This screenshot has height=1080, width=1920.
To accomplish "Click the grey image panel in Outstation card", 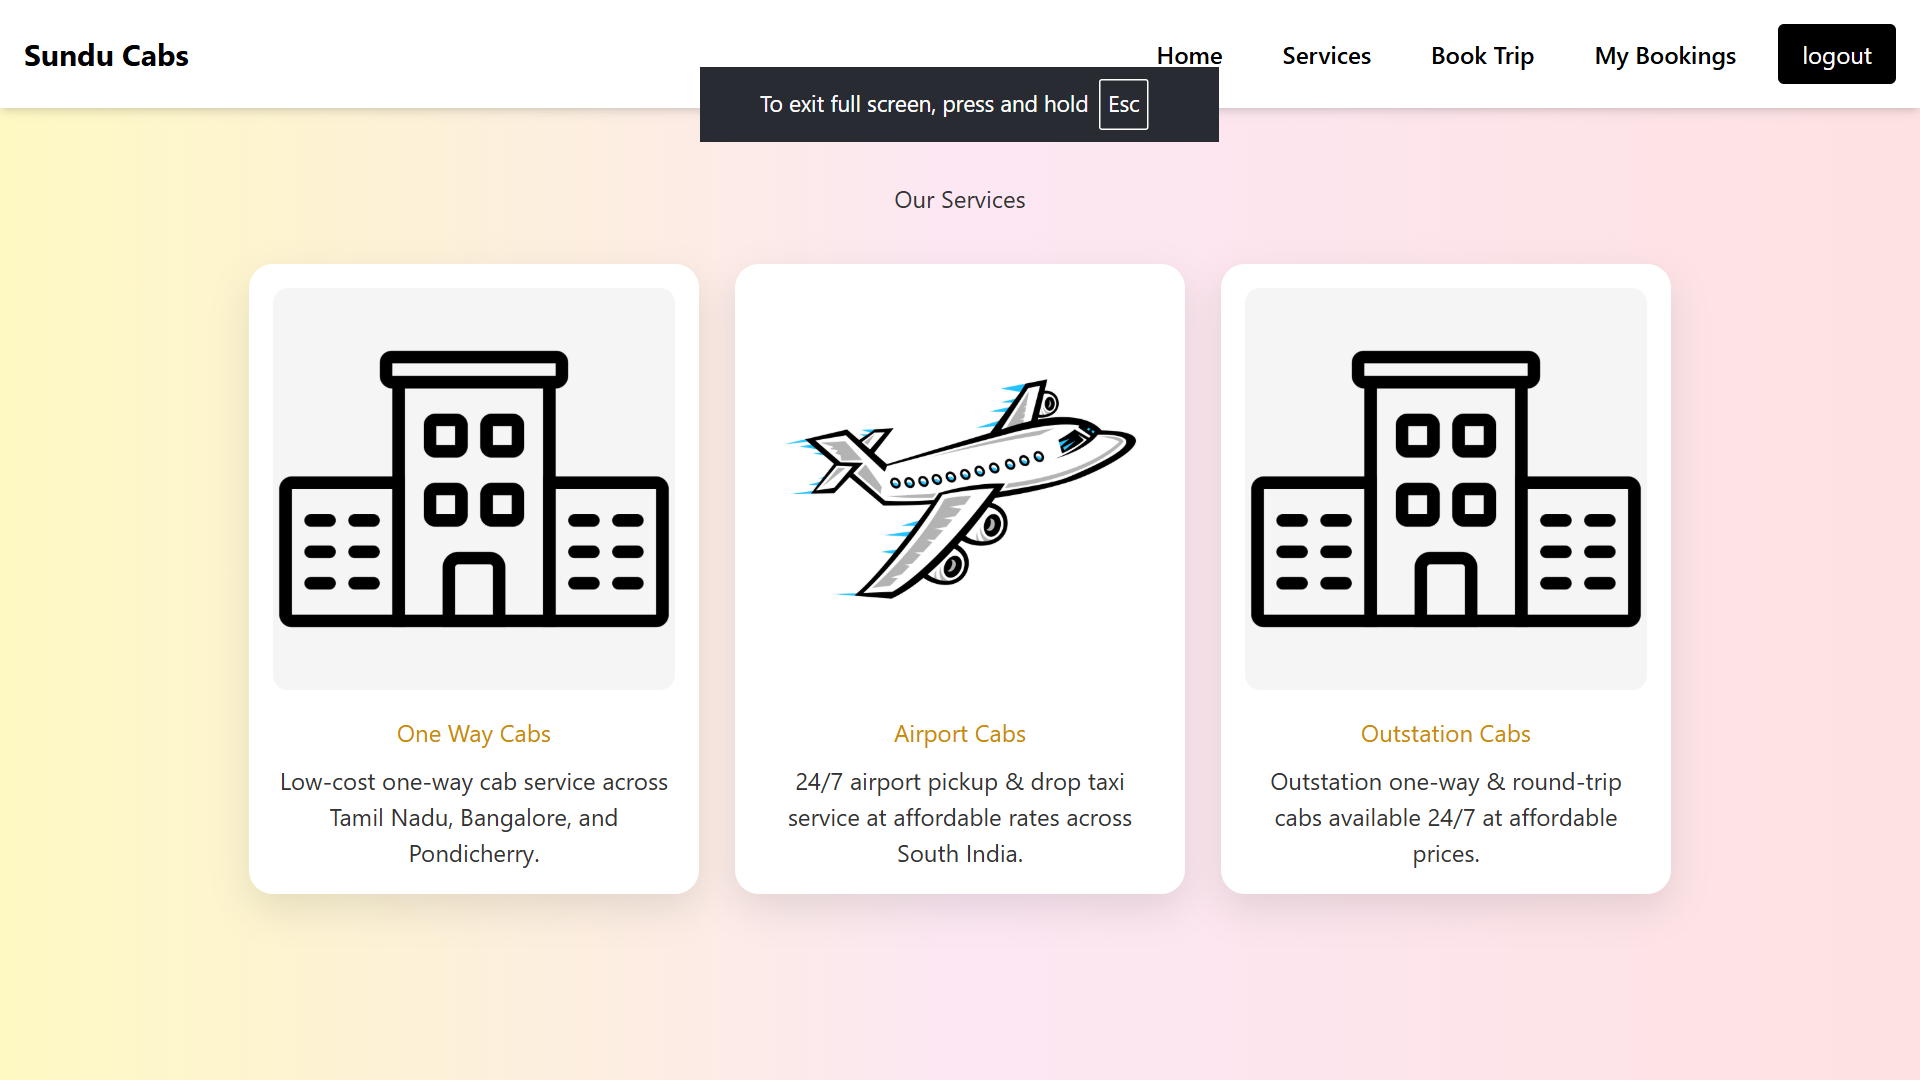I will (x=1445, y=660).
